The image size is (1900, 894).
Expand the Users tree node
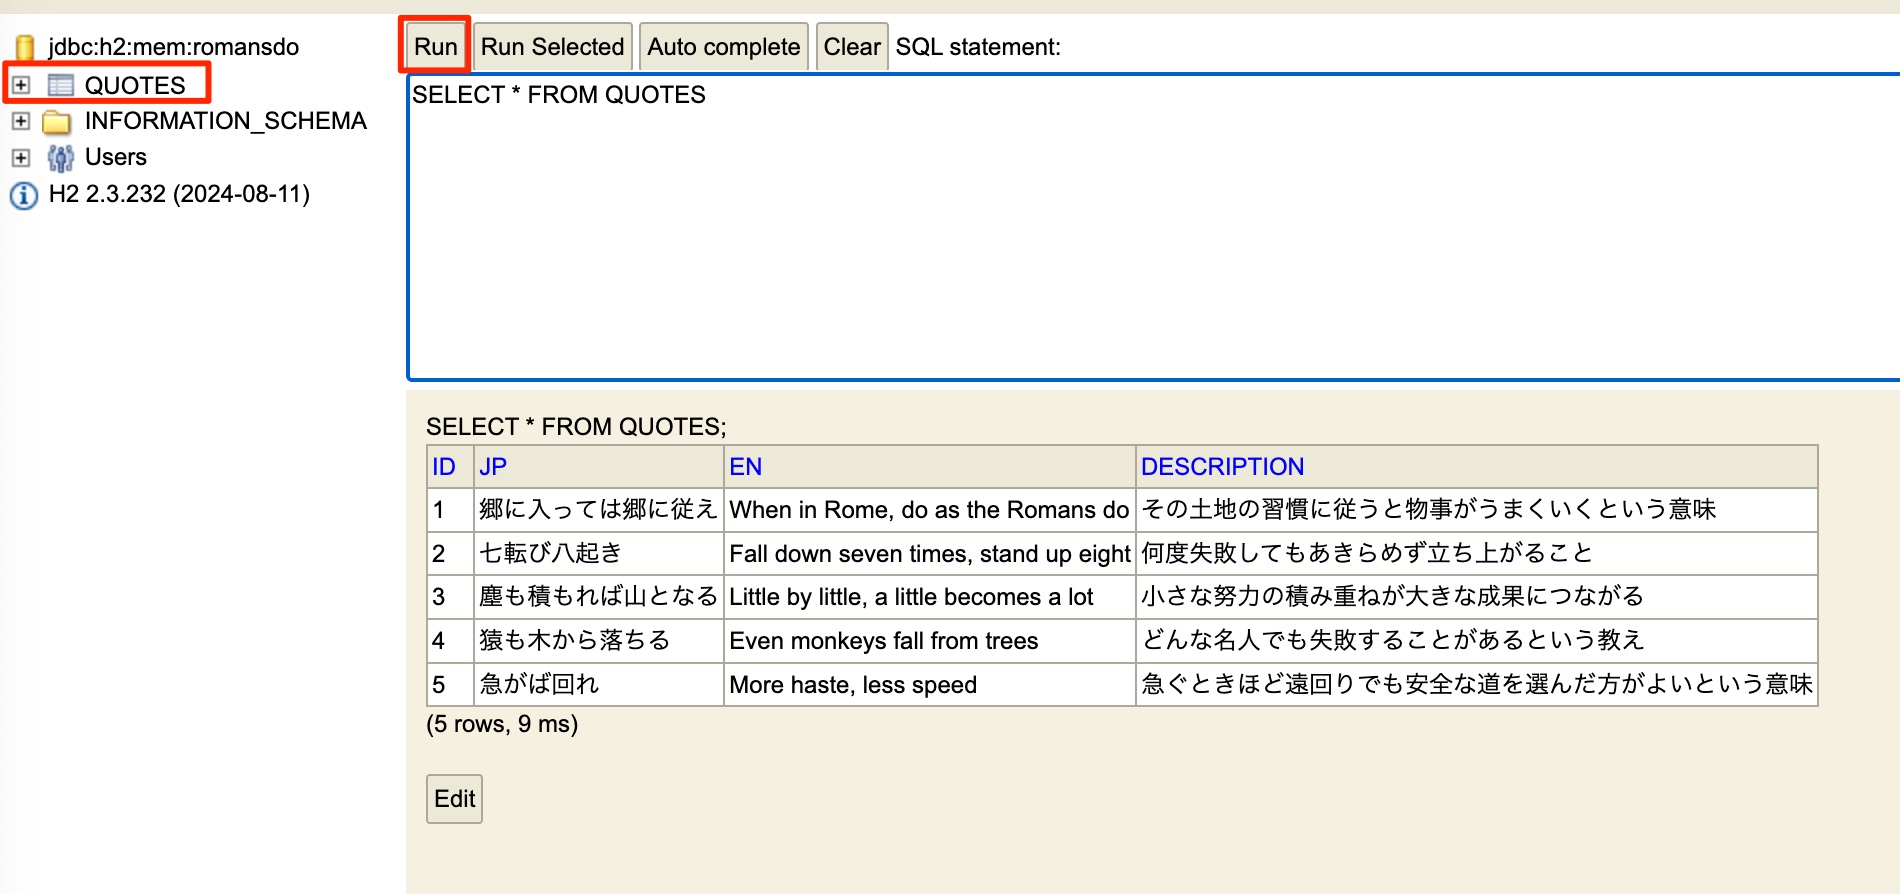pos(21,158)
